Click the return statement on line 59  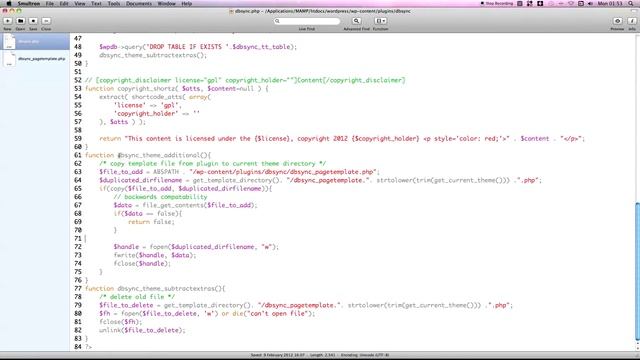(x=342, y=138)
